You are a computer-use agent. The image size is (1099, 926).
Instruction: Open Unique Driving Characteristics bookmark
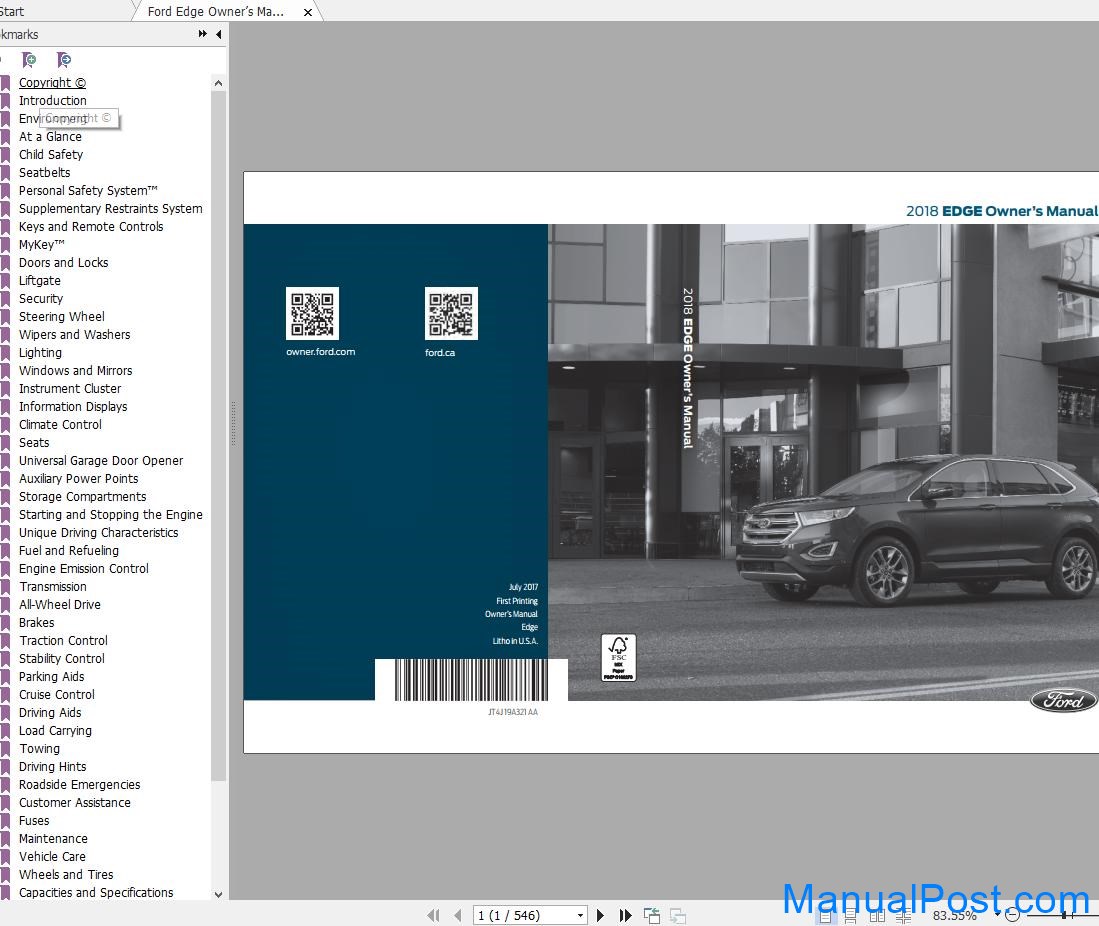pyautogui.click(x=99, y=533)
